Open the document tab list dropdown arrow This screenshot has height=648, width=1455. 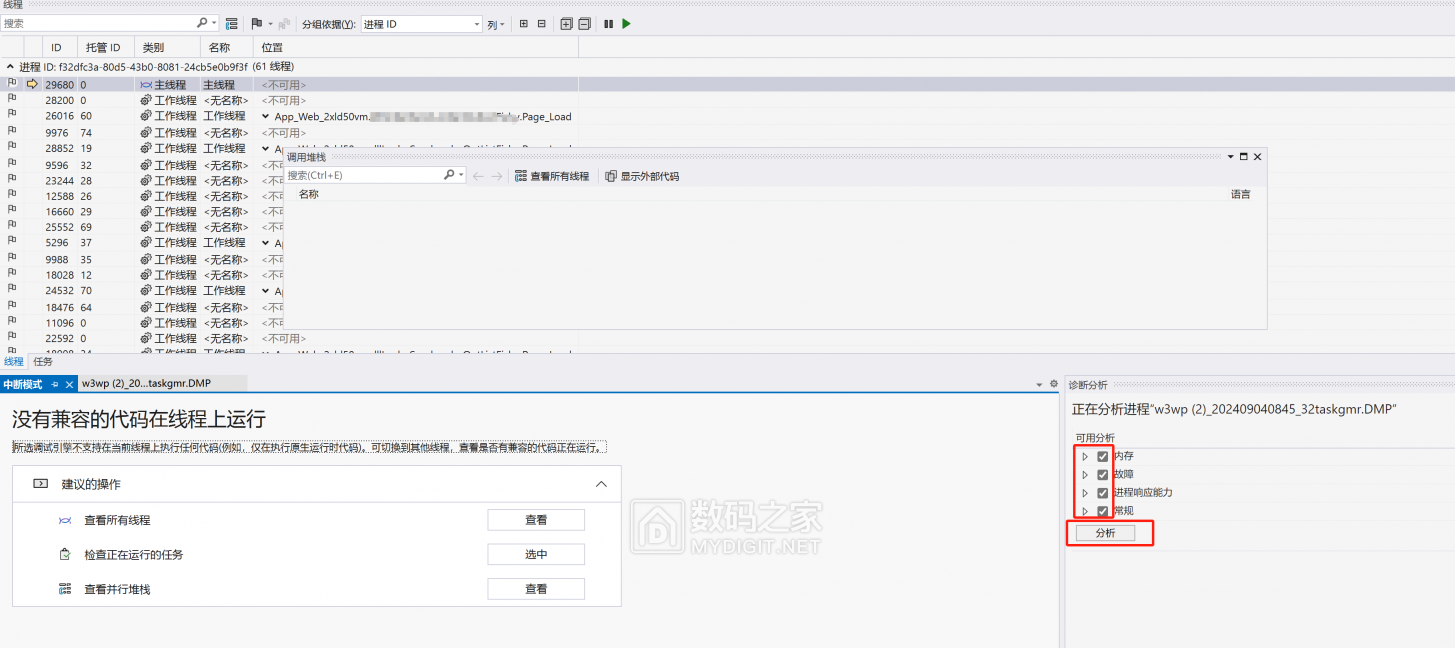(1040, 384)
